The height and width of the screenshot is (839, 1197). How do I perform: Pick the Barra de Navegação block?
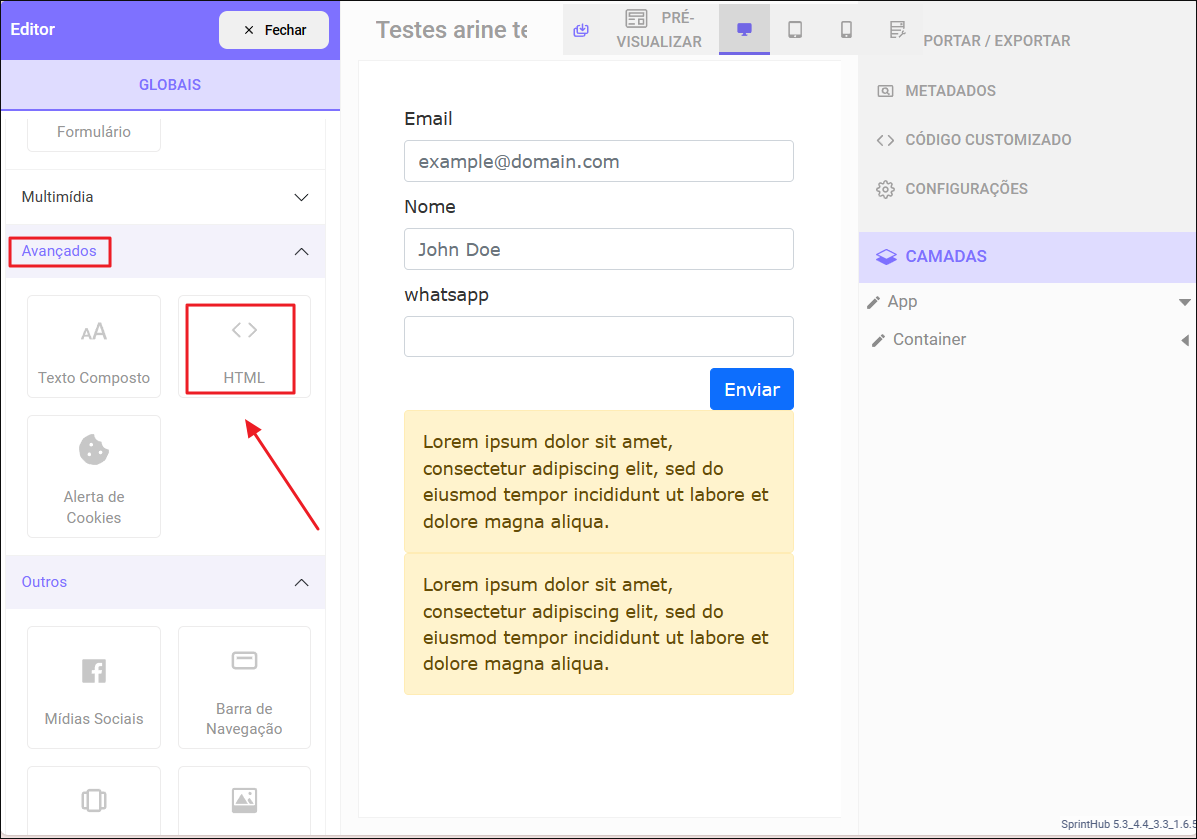click(244, 687)
